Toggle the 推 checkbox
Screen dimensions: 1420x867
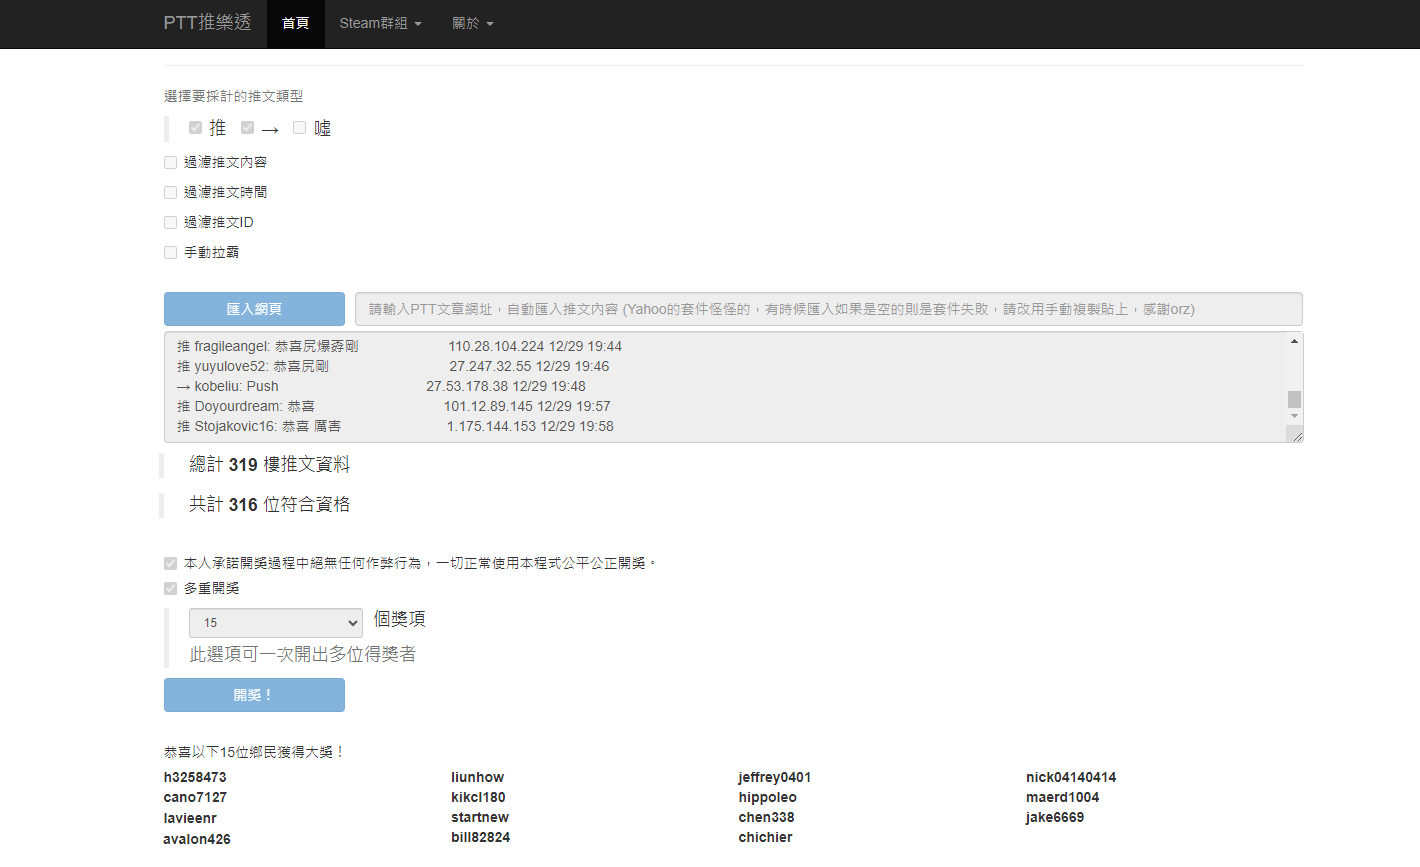point(195,128)
